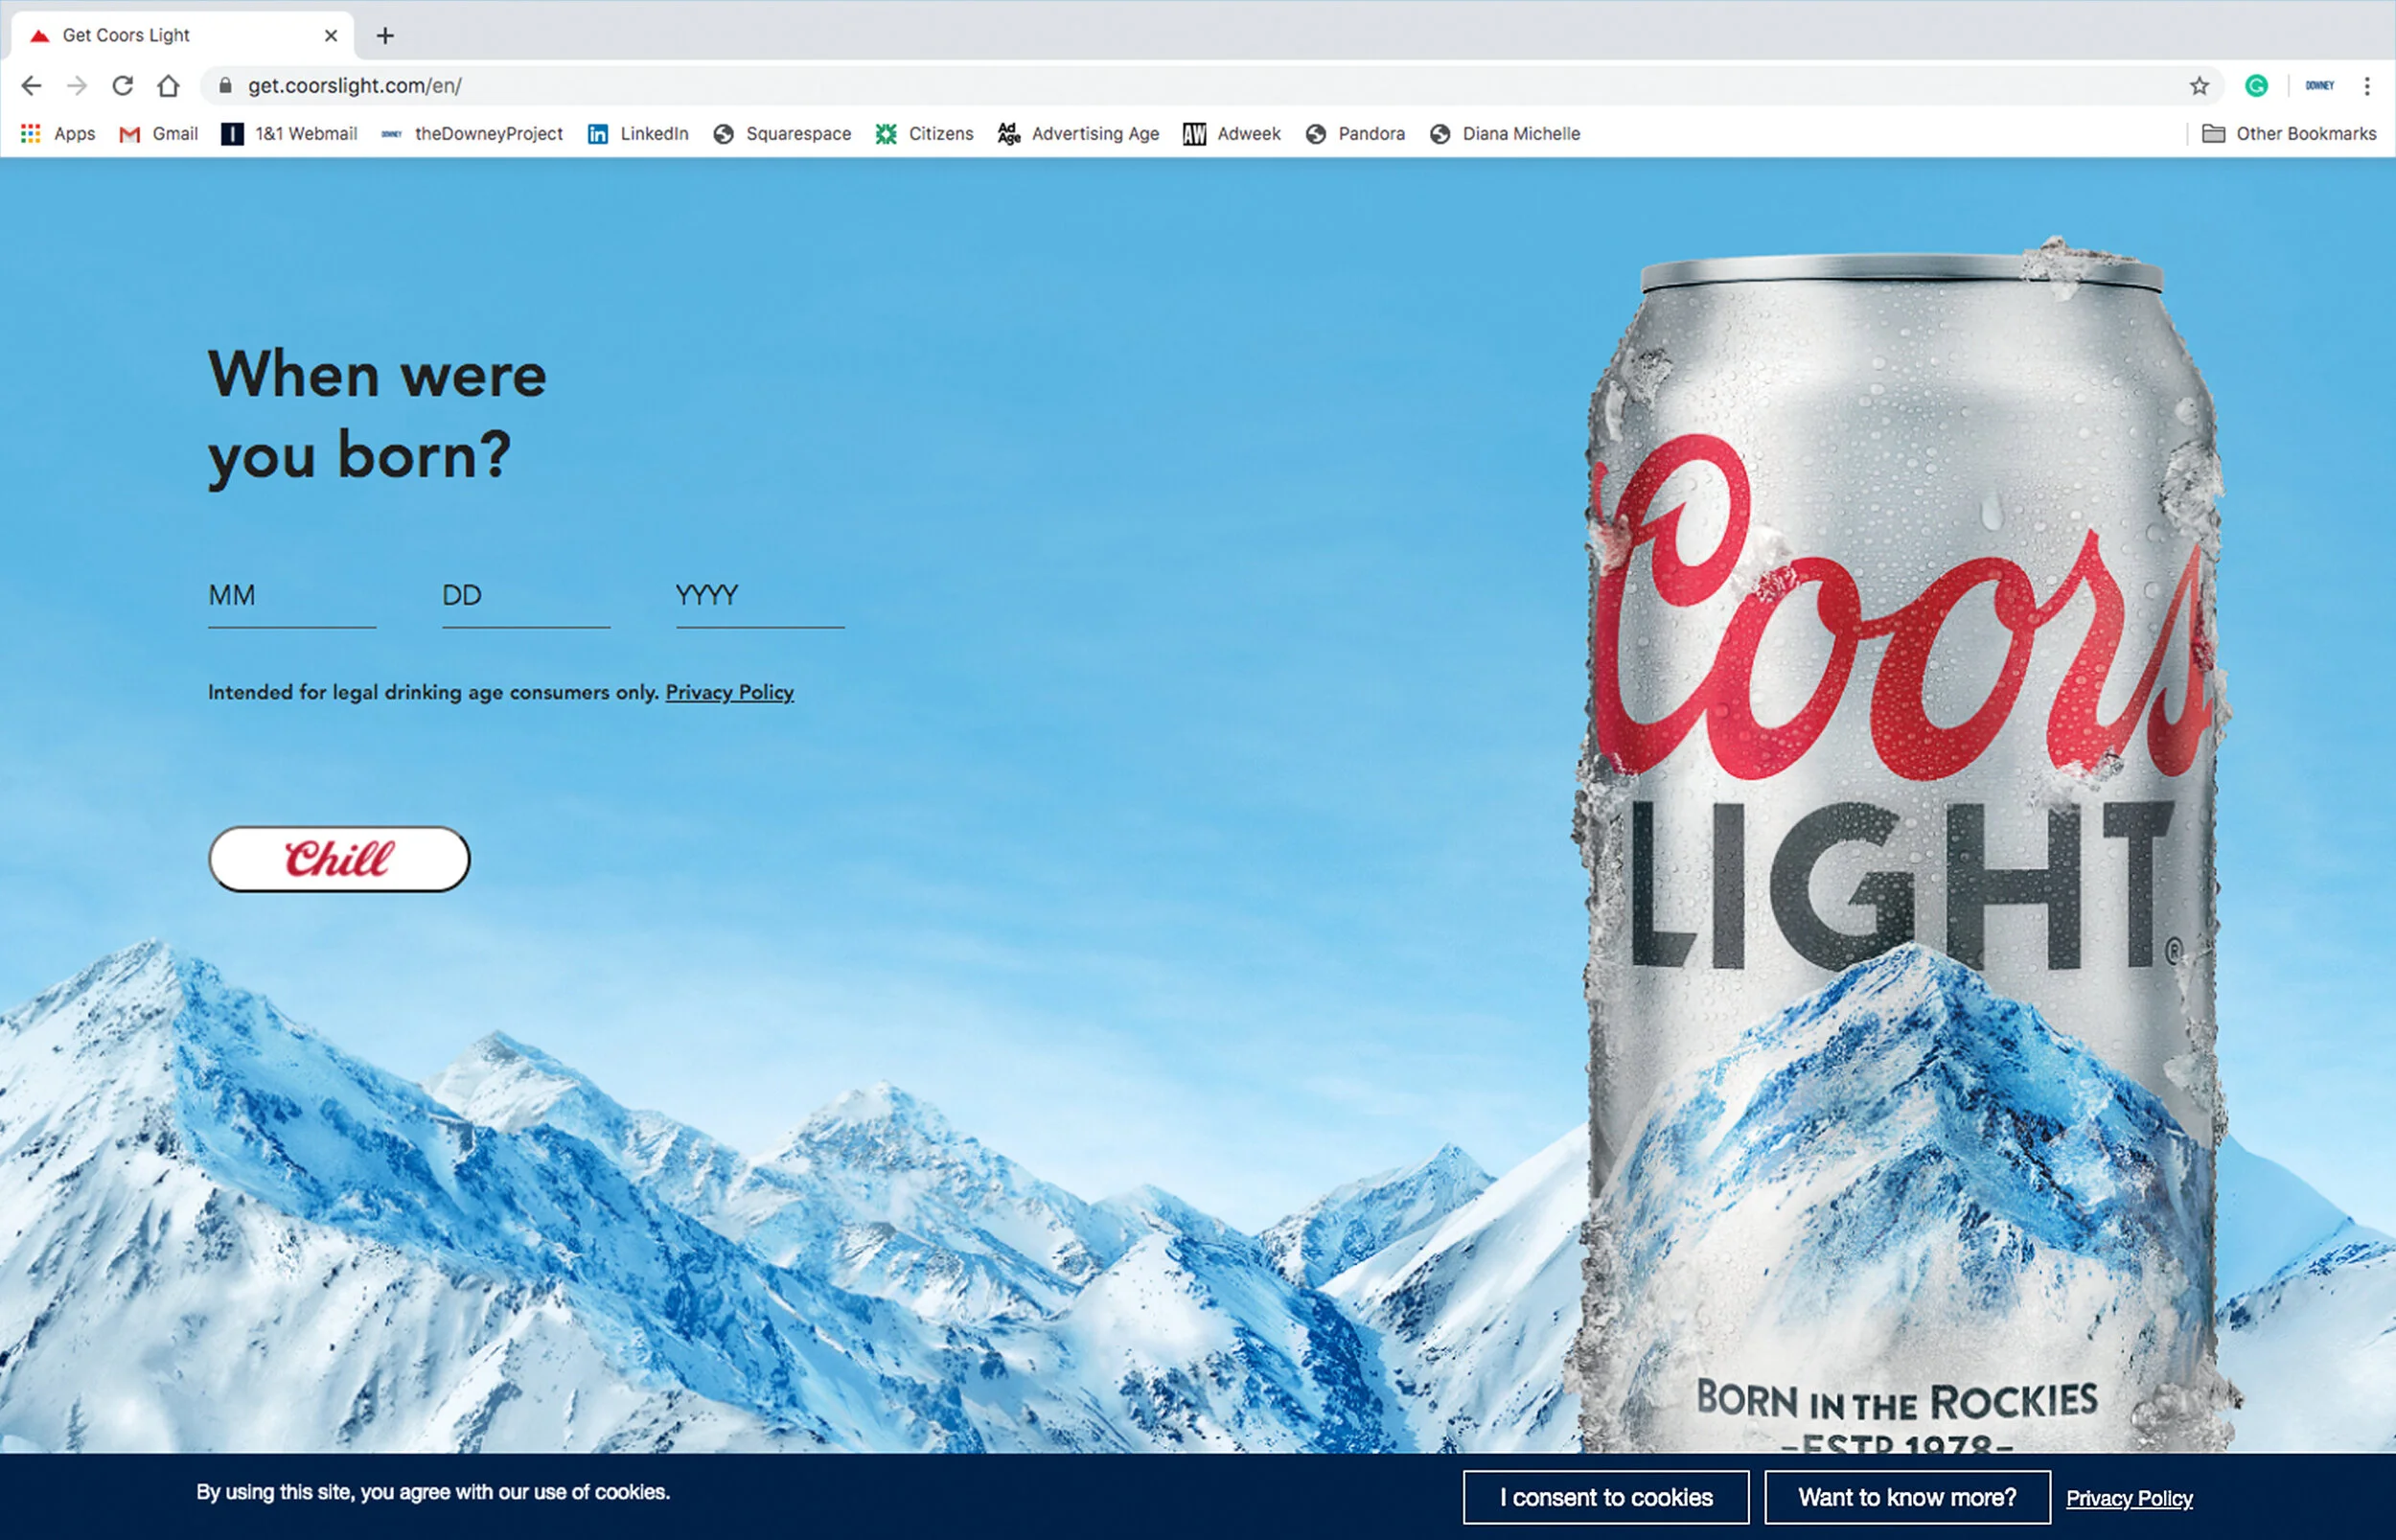
Task: Open the Adweek bookmark
Action: coord(1231,134)
